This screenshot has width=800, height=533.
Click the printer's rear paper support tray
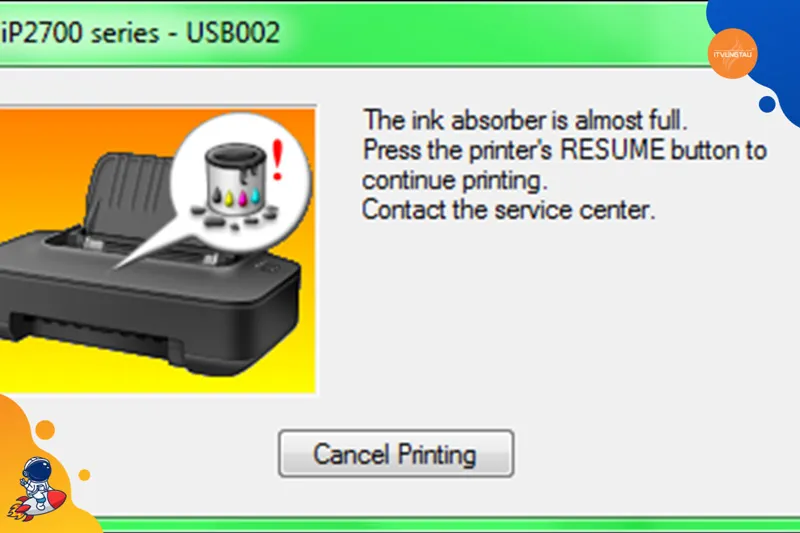coord(130,193)
